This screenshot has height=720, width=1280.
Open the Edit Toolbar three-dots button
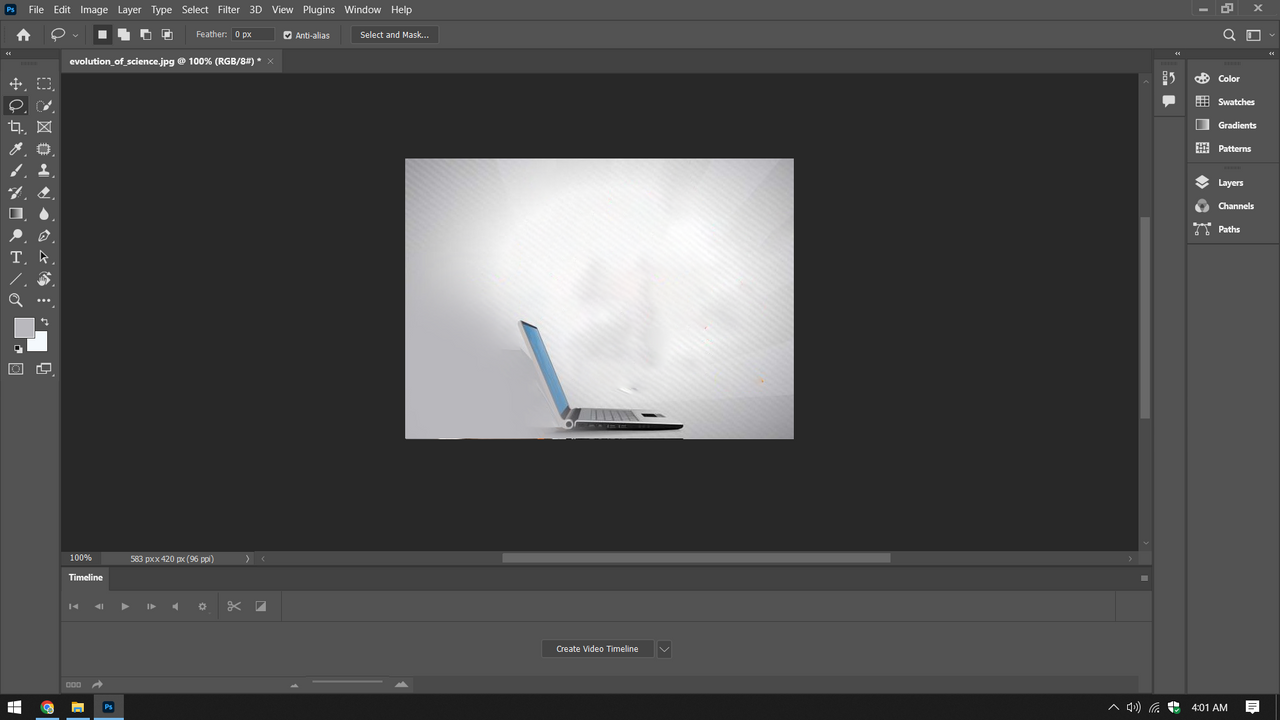tap(44, 300)
